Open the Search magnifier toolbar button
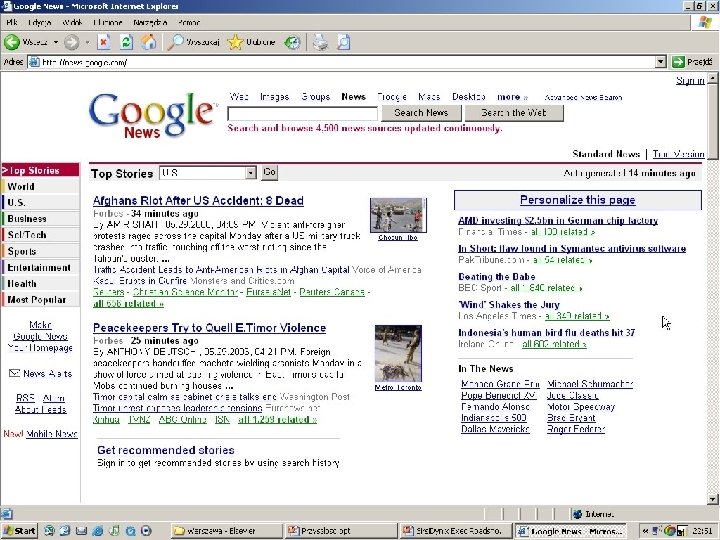The width and height of the screenshot is (720, 540). (x=193, y=42)
